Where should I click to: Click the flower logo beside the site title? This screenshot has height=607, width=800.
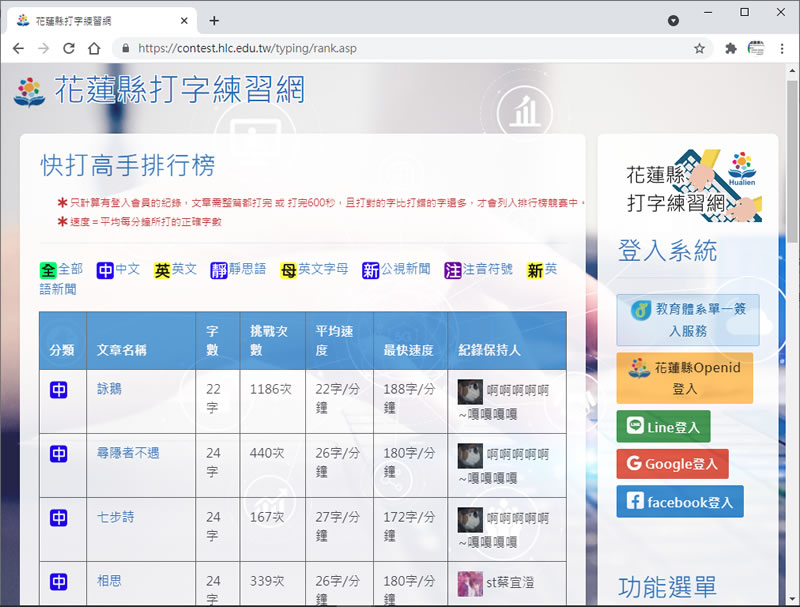tap(29, 92)
